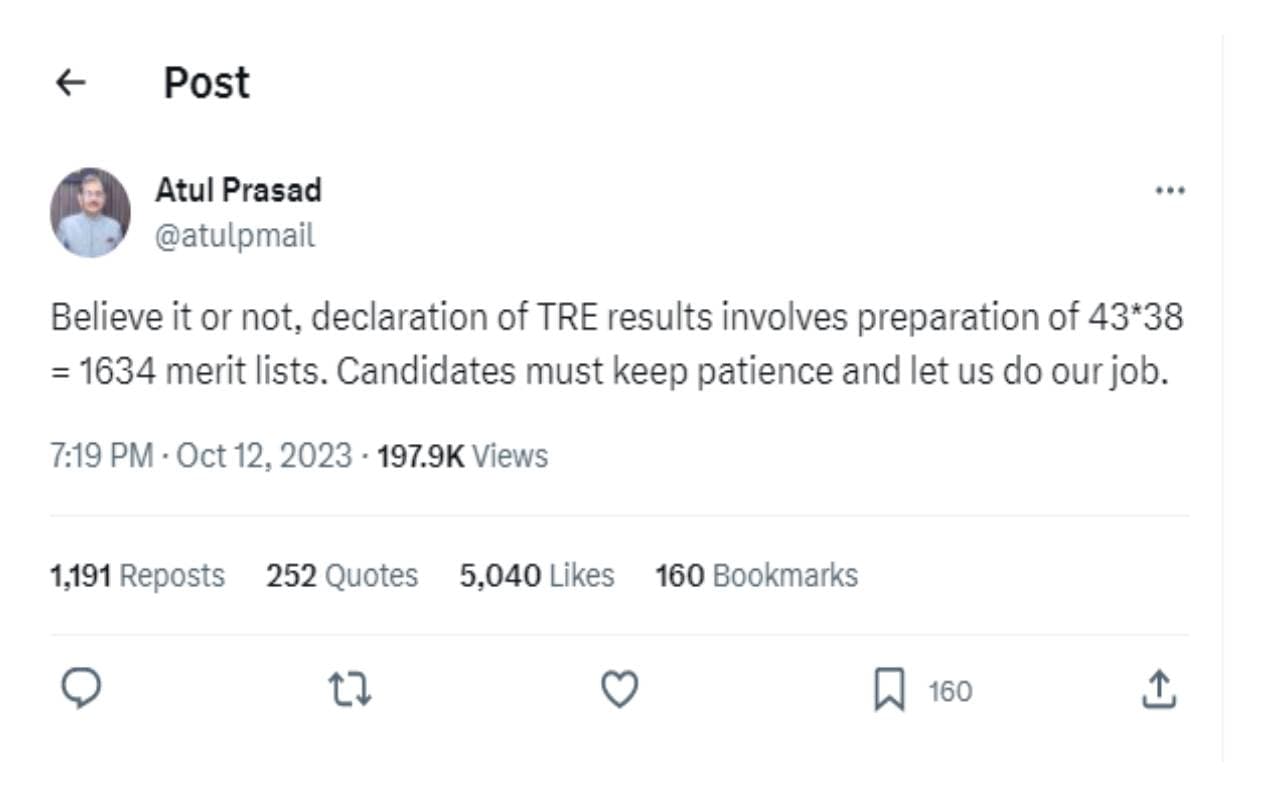
Task: Open the more options ellipsis menu
Action: pyautogui.click(x=1169, y=190)
